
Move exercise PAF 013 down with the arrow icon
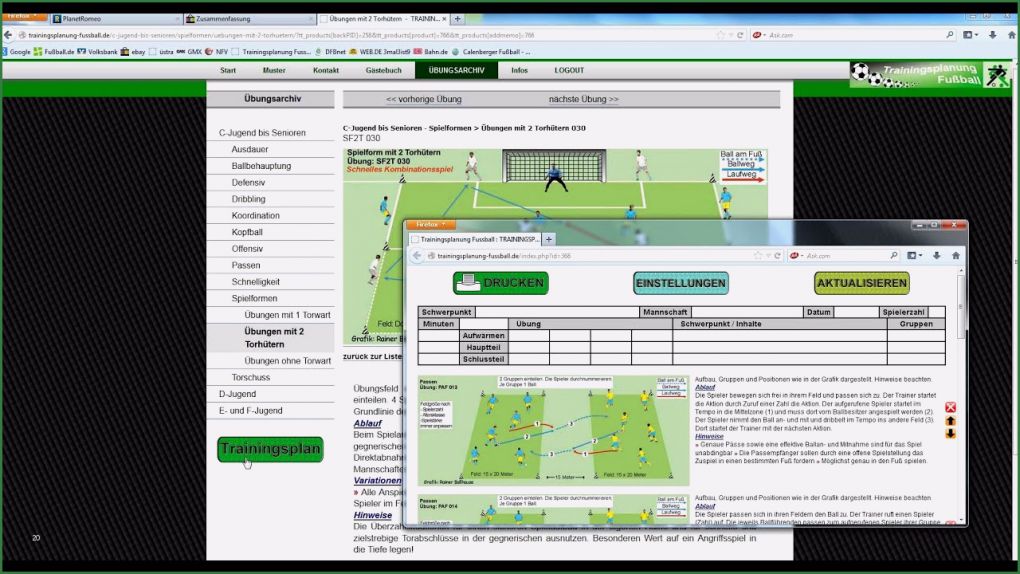point(950,433)
